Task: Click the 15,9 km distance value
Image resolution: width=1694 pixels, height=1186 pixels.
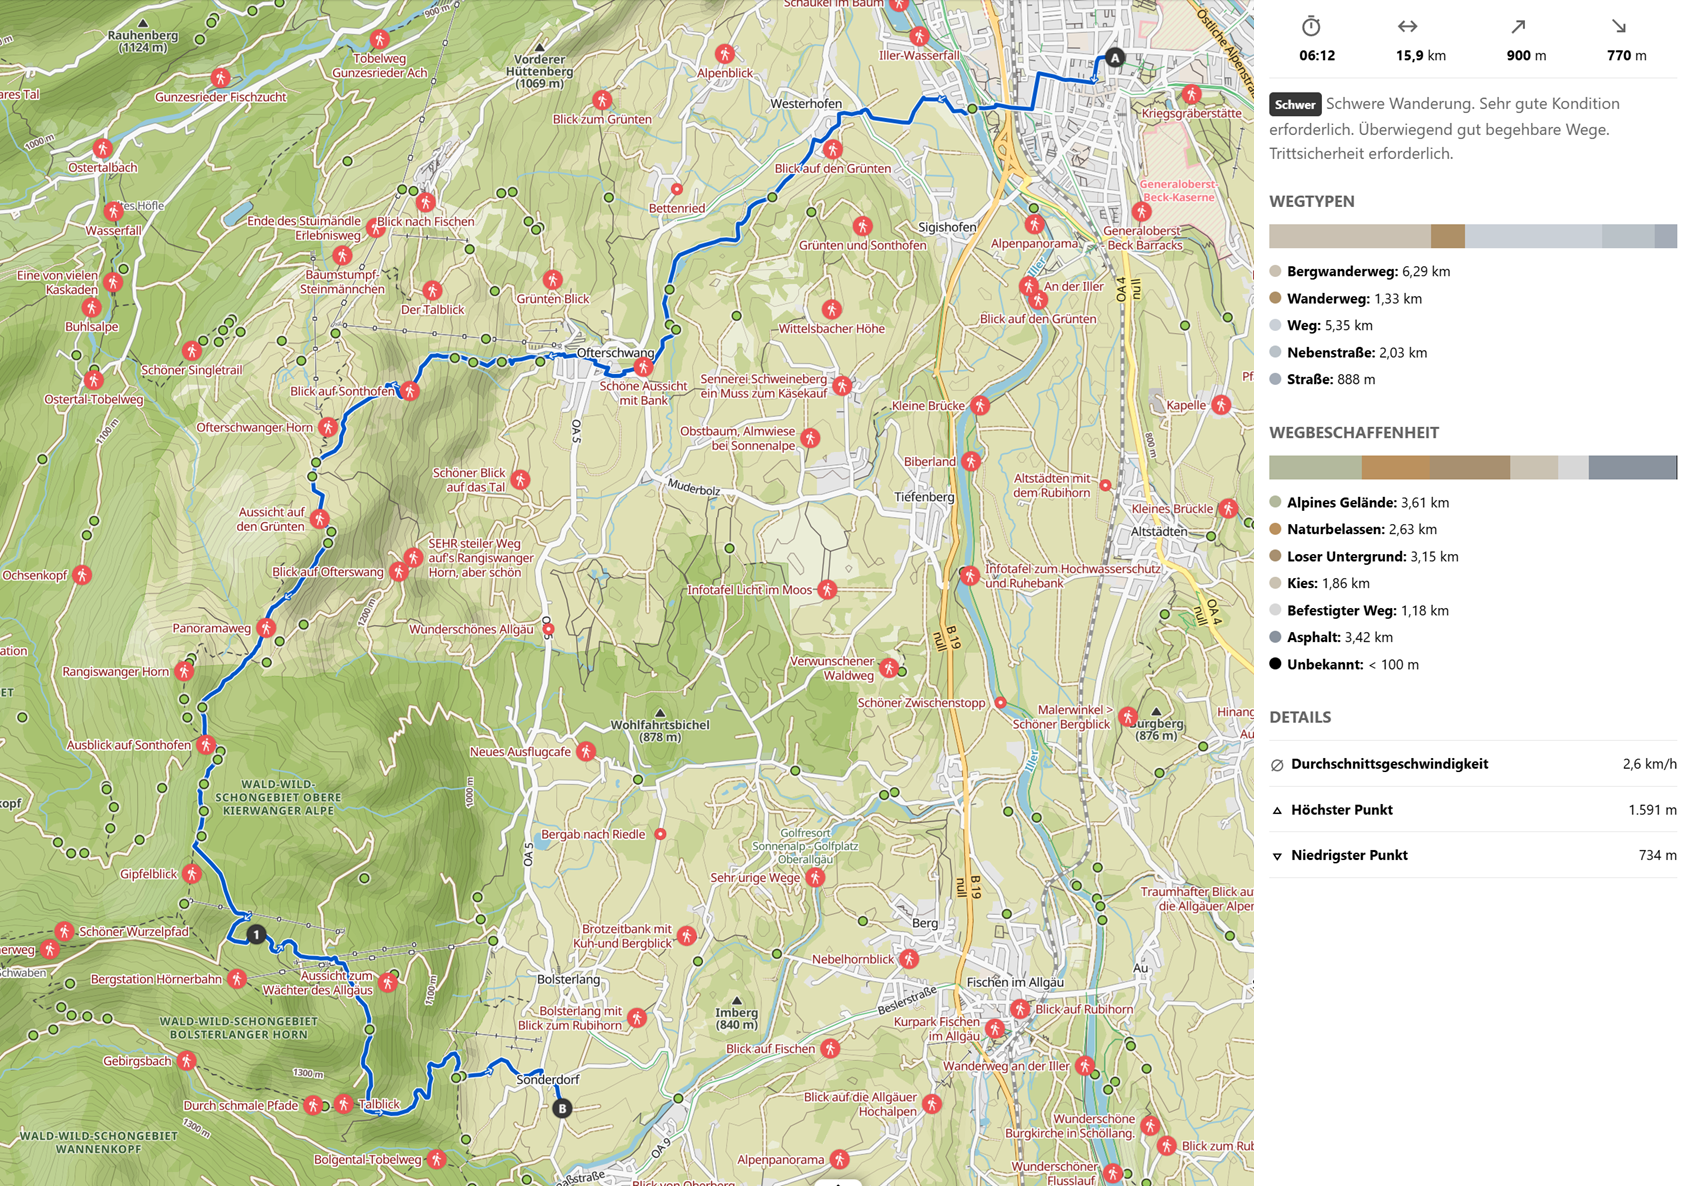Action: 1420,56
